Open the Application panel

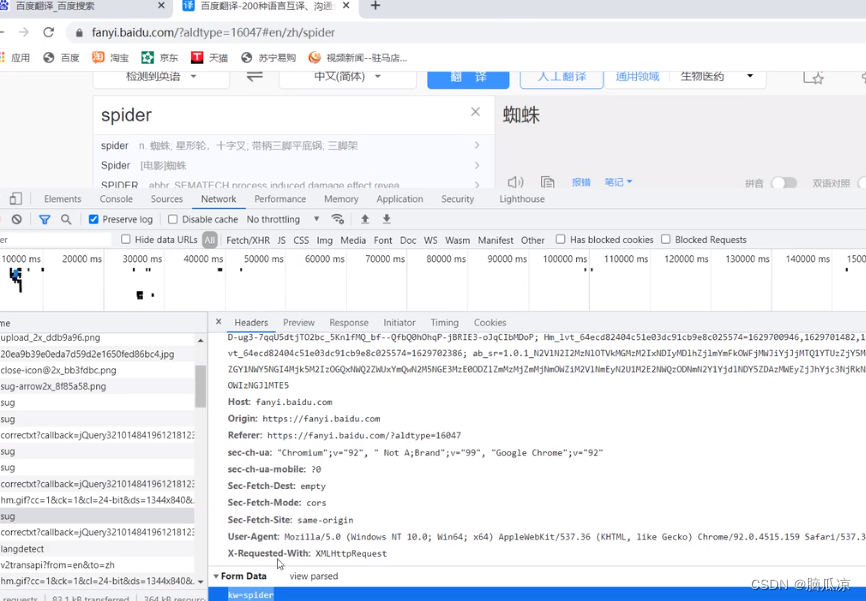[x=400, y=199]
